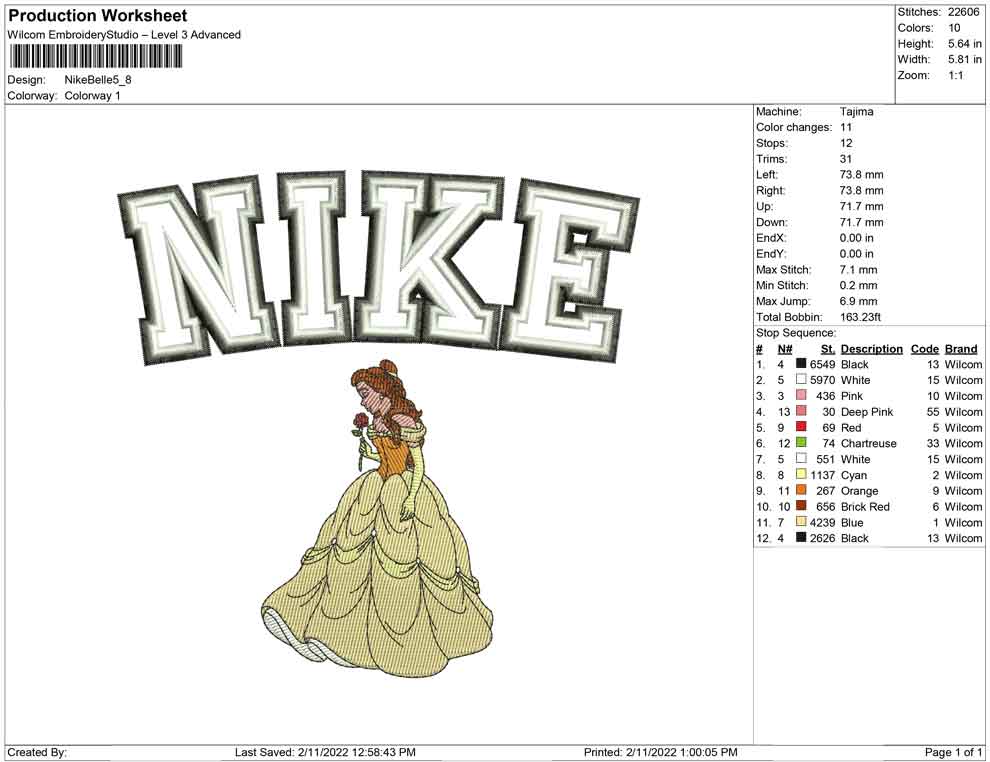Choose the Brick Red swatch
This screenshot has height=762, width=990.
(x=801, y=506)
